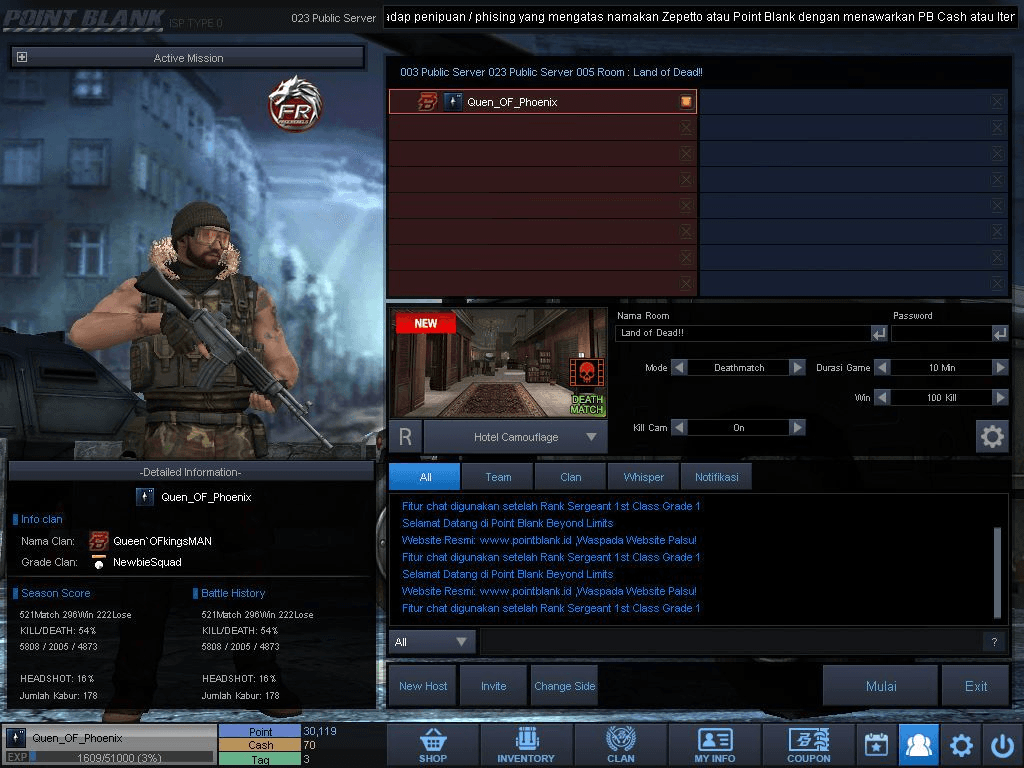Switch to Notifikasi tab
Image resolution: width=1024 pixels, height=768 pixels.
[716, 477]
